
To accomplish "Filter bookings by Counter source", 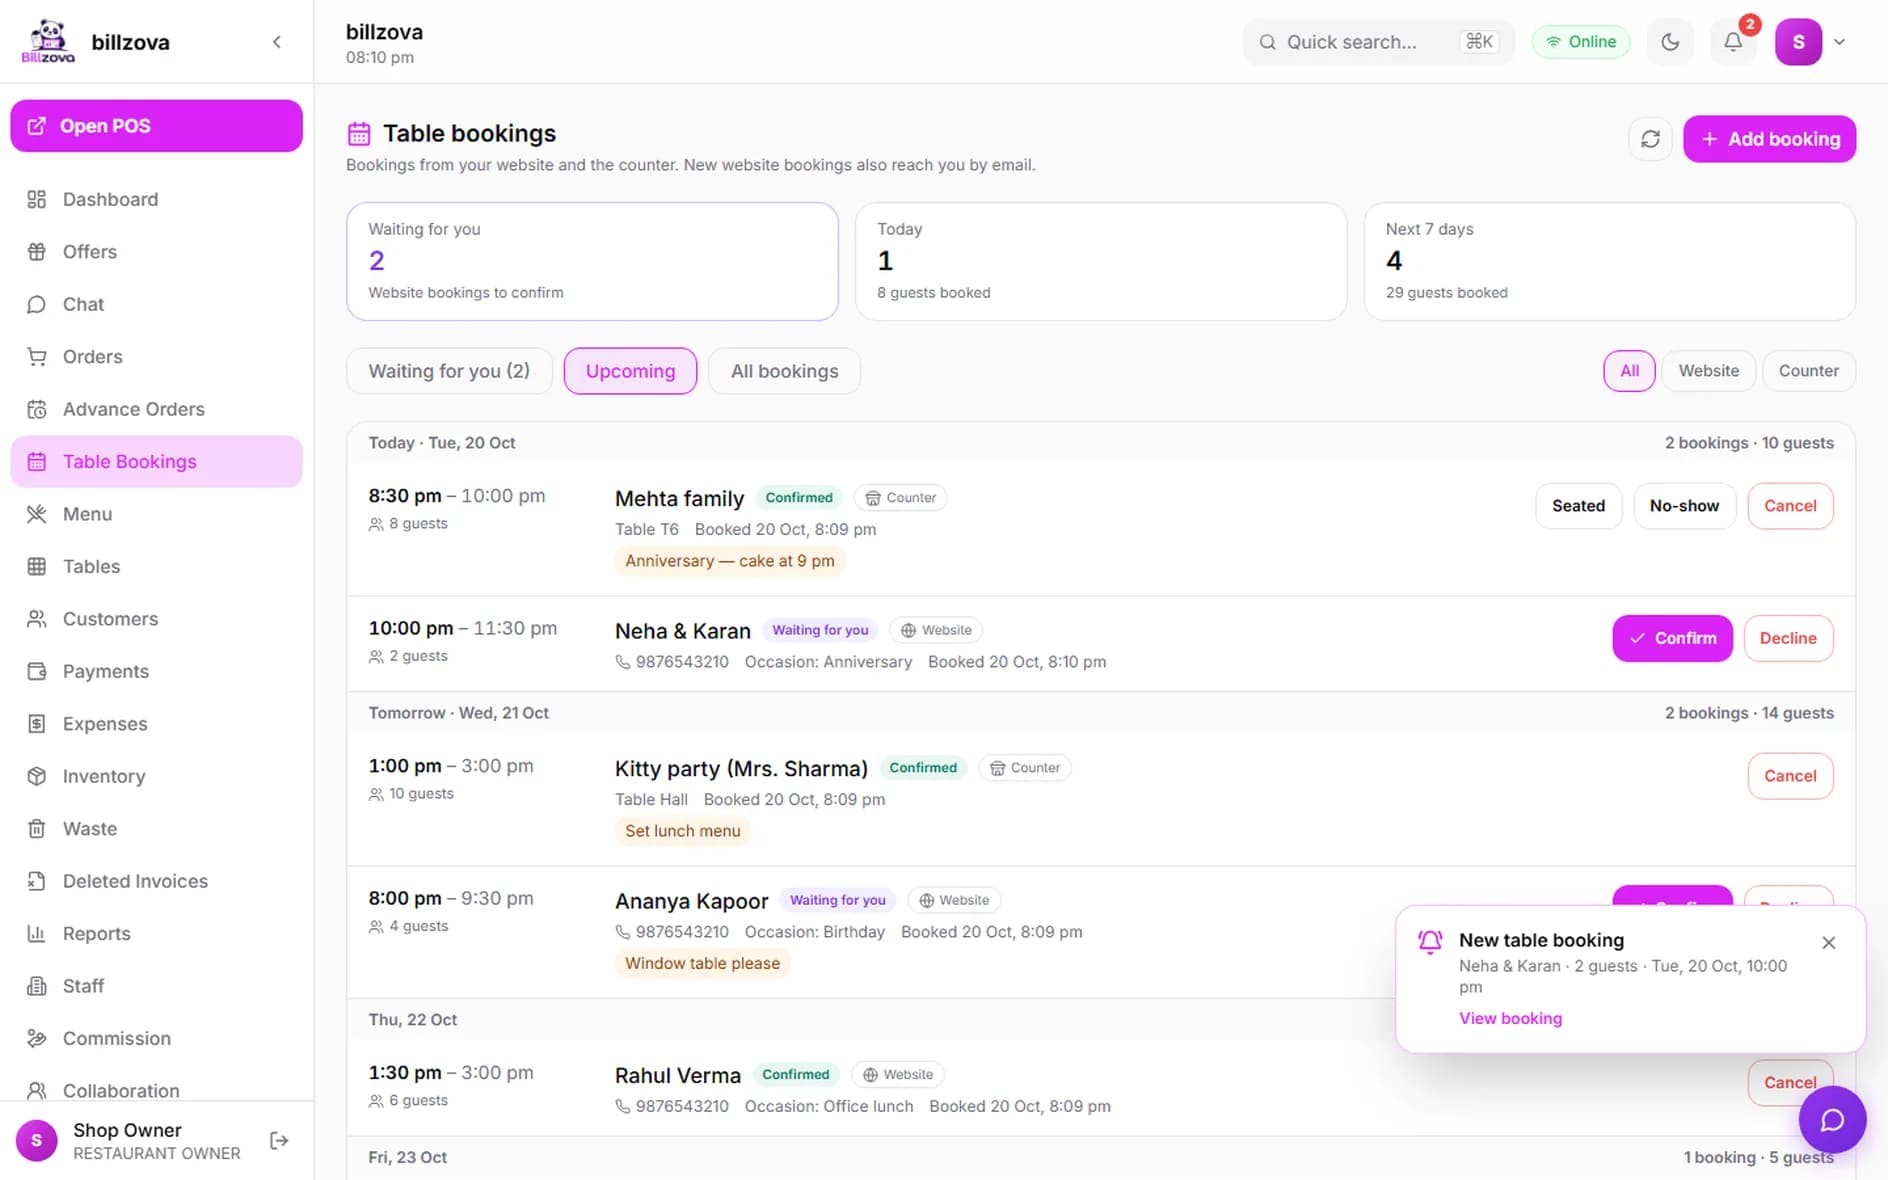I will click(x=1808, y=371).
